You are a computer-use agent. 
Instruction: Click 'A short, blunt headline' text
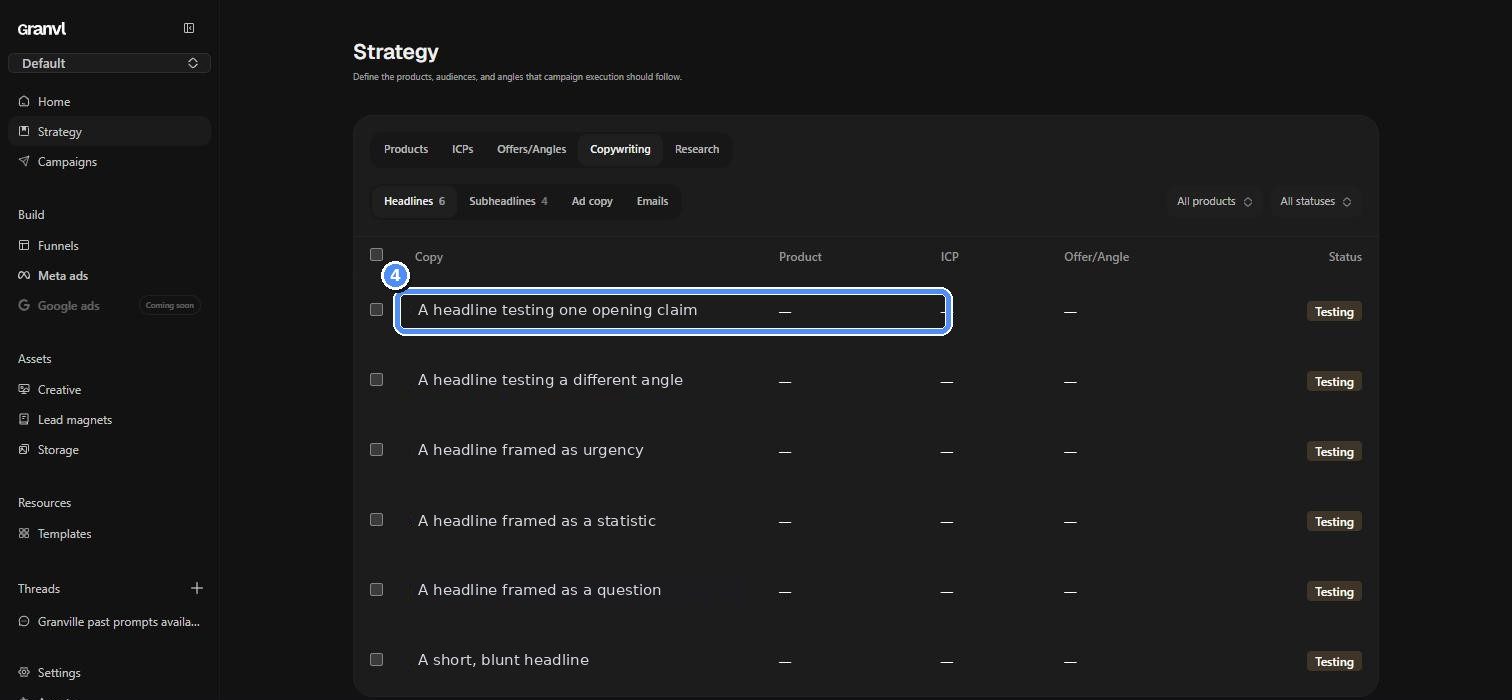coord(503,660)
